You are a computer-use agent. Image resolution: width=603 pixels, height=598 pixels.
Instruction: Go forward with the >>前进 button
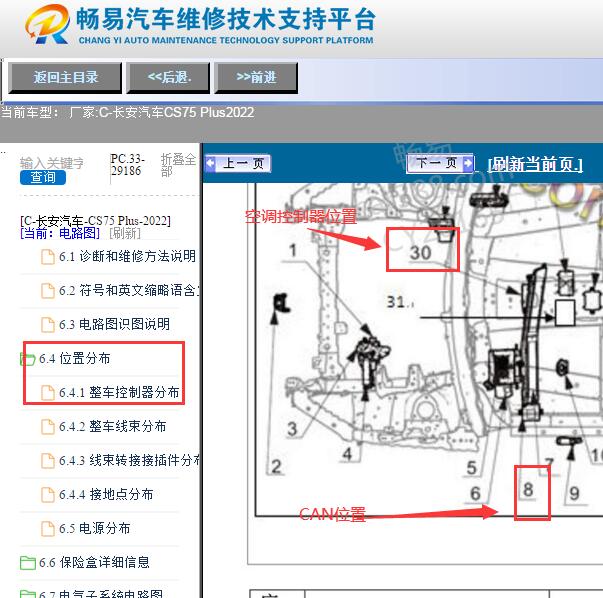tap(256, 78)
